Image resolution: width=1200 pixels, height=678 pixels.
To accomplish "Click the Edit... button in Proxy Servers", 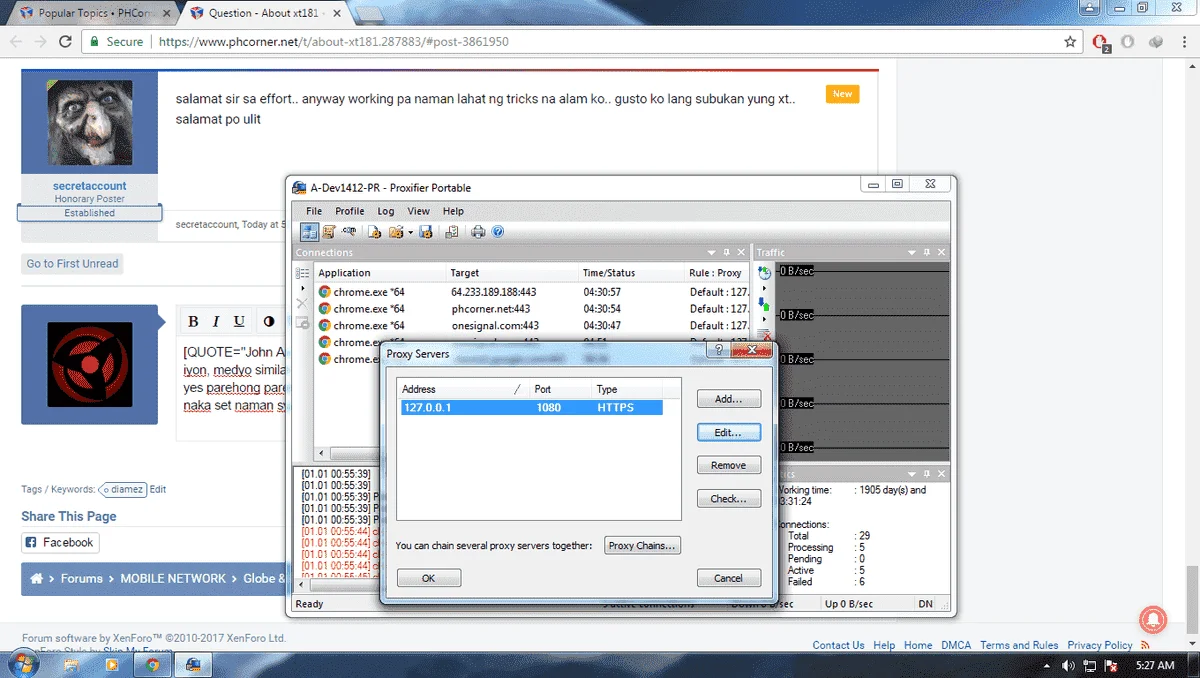I will pos(728,432).
